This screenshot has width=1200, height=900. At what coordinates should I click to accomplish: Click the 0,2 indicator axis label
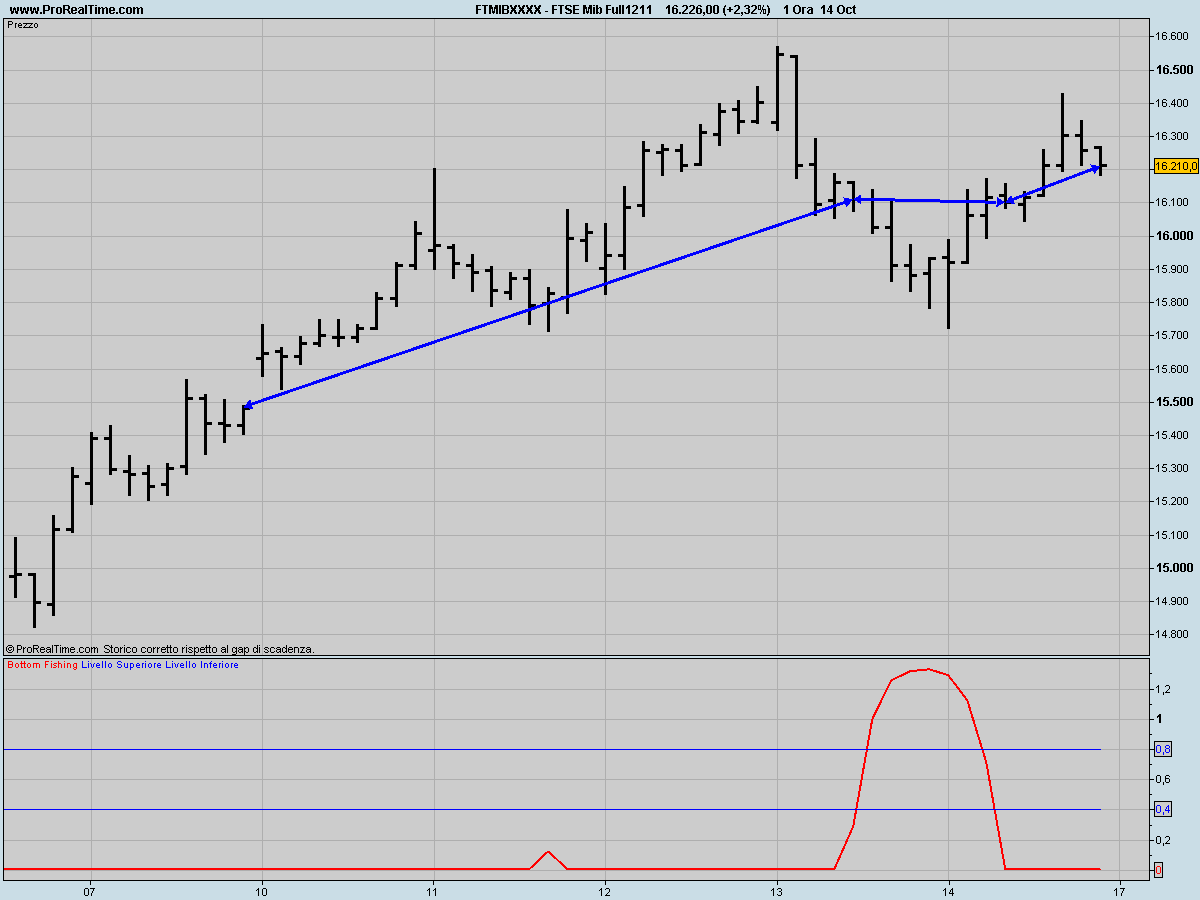click(1163, 840)
